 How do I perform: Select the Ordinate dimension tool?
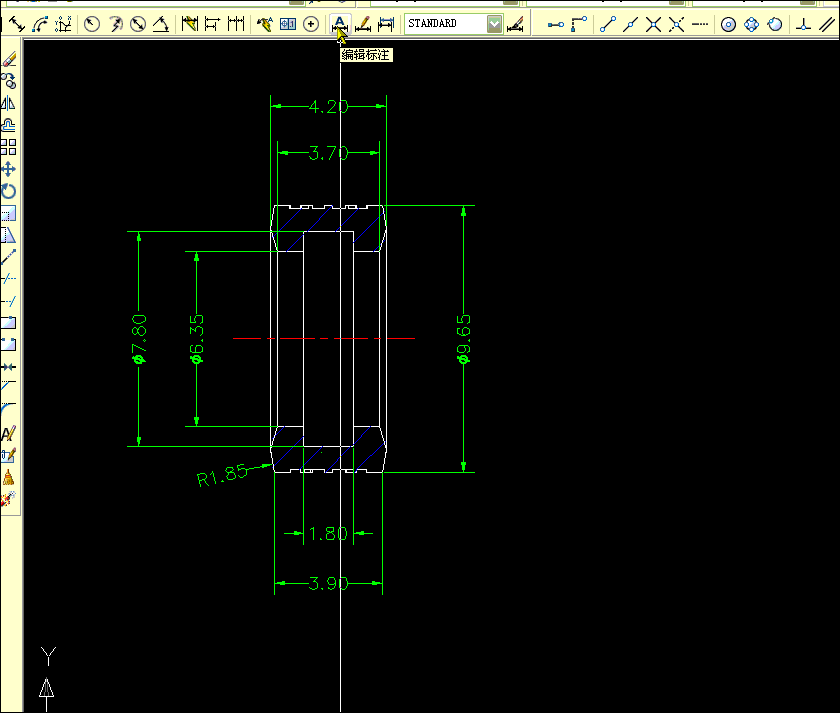pyautogui.click(x=64, y=24)
